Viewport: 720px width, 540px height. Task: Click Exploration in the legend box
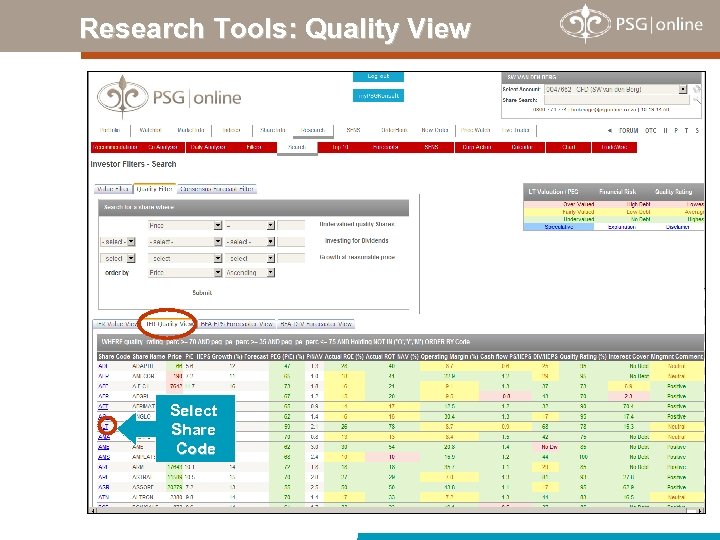tap(622, 227)
